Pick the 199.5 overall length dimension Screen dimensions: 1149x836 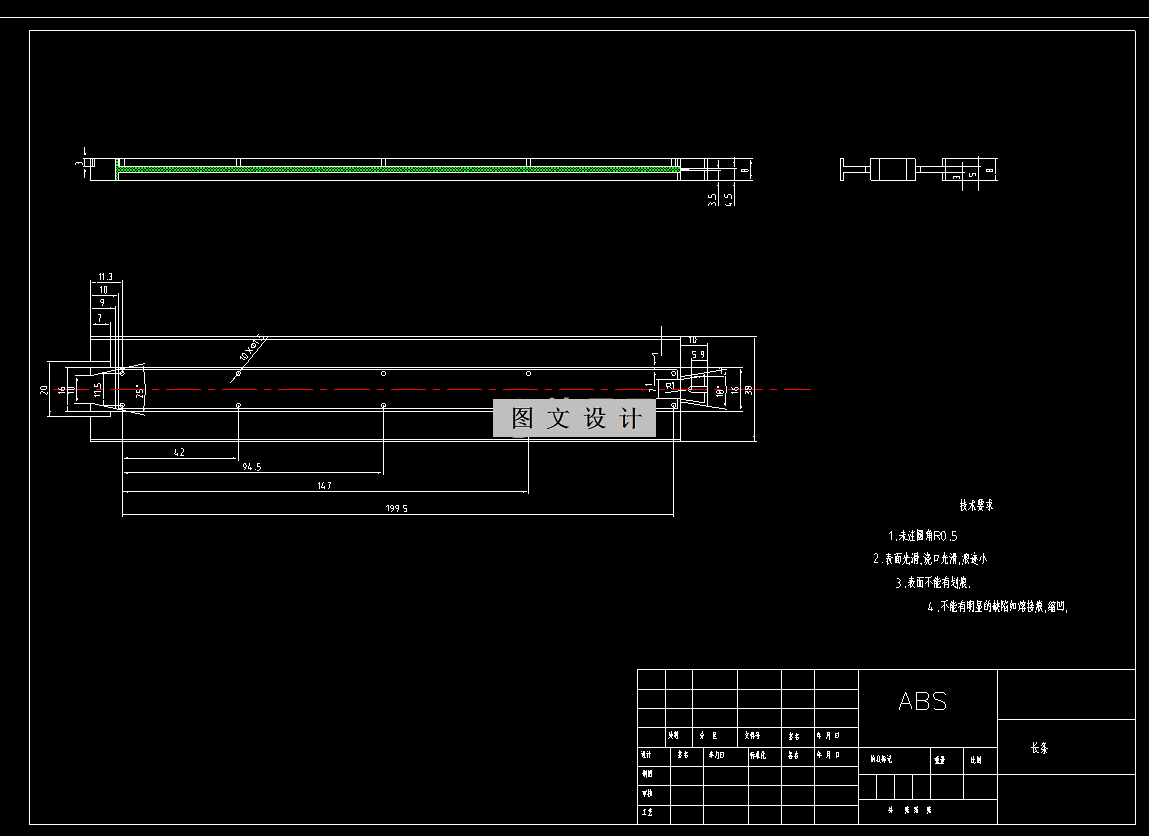coord(396,508)
